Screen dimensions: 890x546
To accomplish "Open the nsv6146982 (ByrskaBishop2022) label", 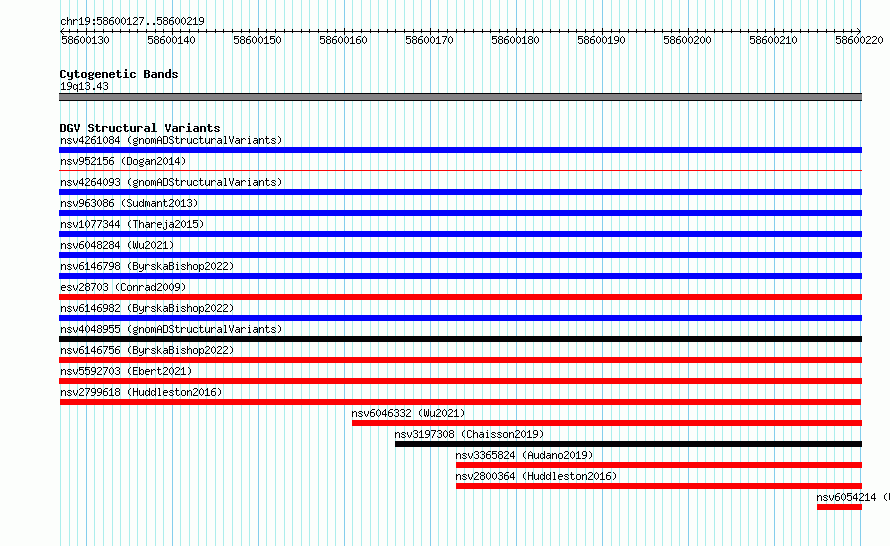I will pyautogui.click(x=147, y=308).
